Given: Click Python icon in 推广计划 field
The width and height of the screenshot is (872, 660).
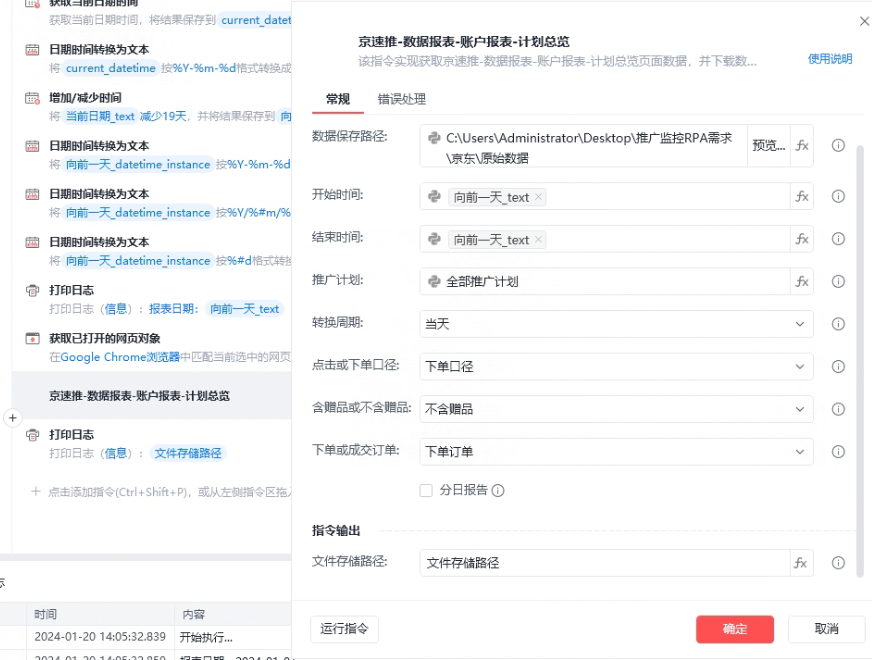Looking at the screenshot, I should coord(434,281).
